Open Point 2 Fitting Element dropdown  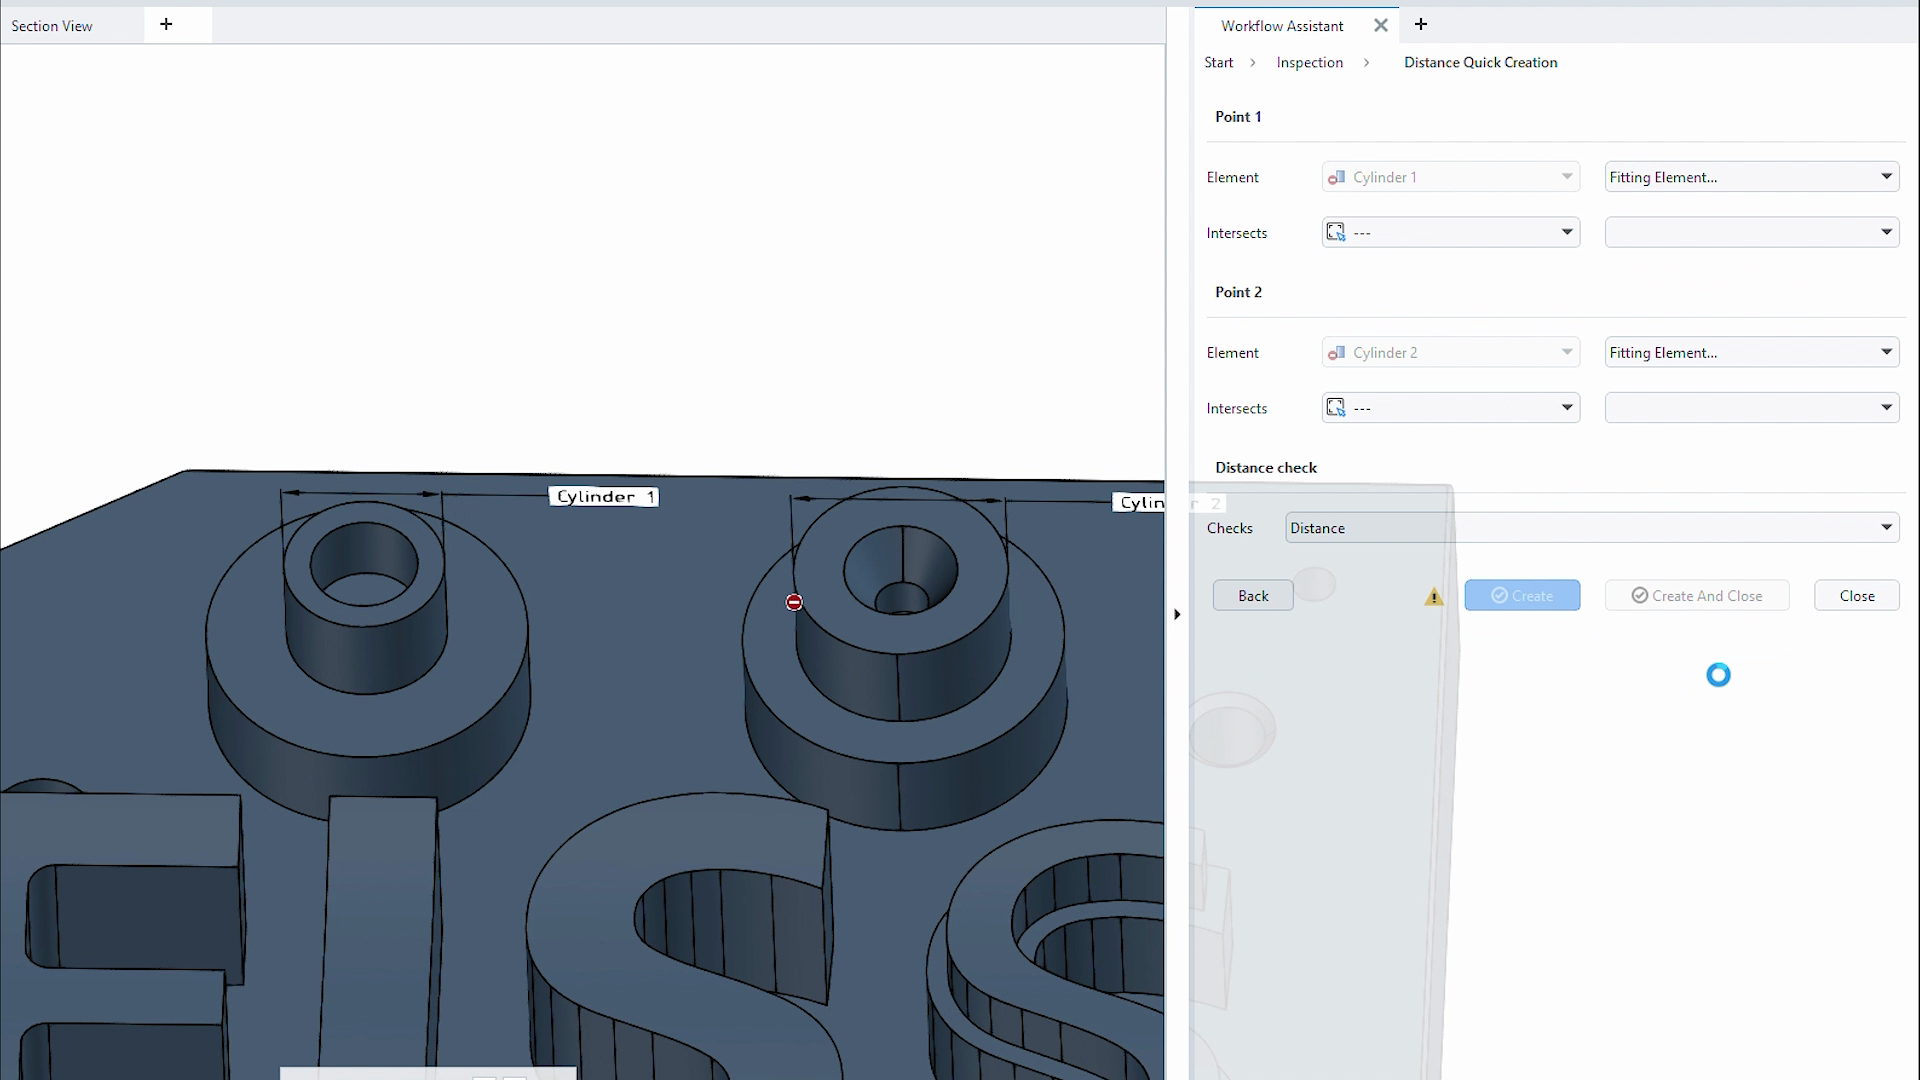click(x=1751, y=352)
